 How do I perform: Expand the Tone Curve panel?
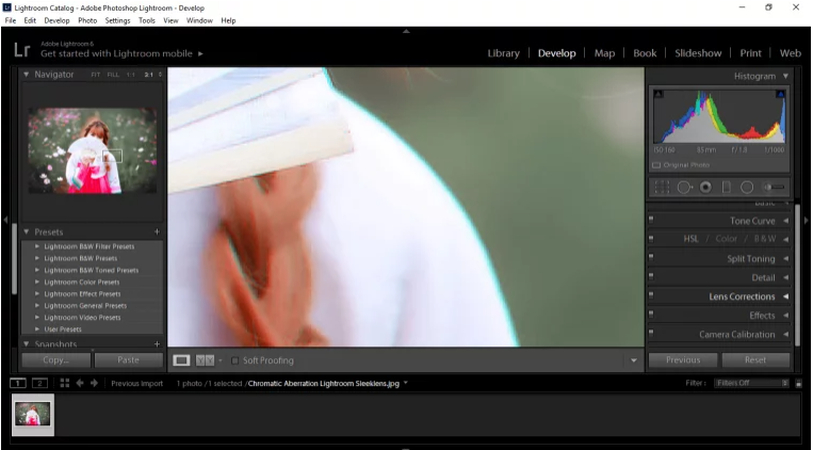(786, 221)
